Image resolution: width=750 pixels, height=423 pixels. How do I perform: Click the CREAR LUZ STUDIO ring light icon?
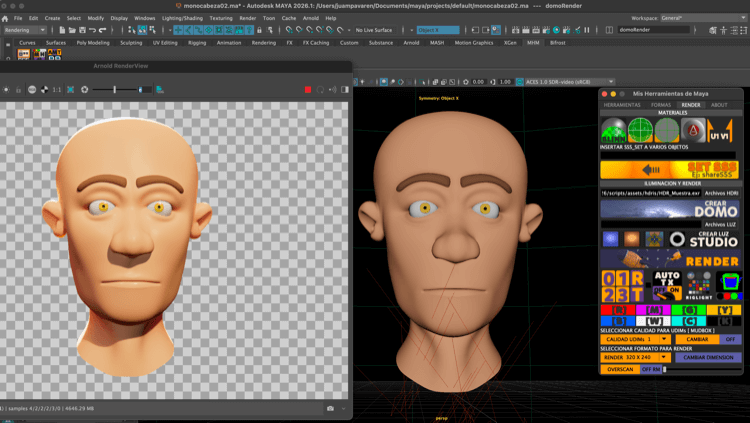coord(677,240)
